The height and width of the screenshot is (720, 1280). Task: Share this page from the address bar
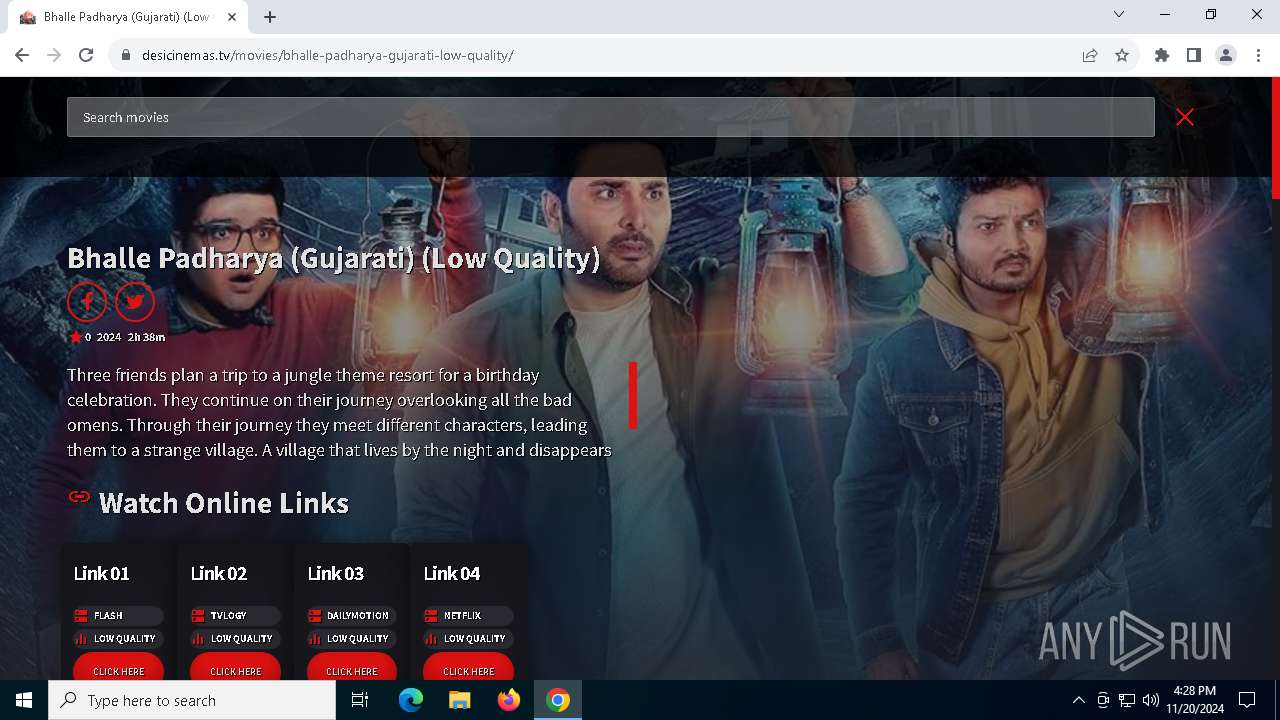tap(1090, 55)
